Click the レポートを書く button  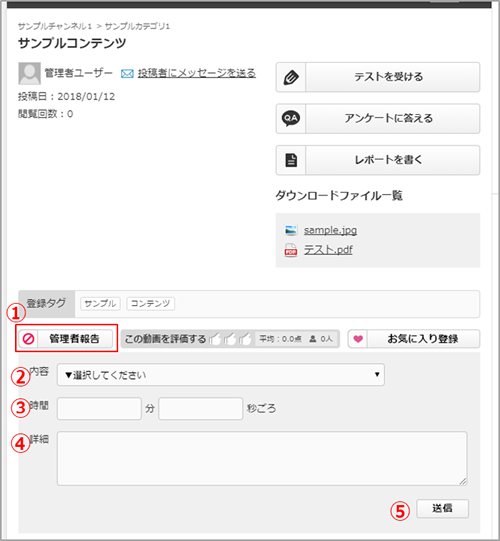(x=378, y=160)
